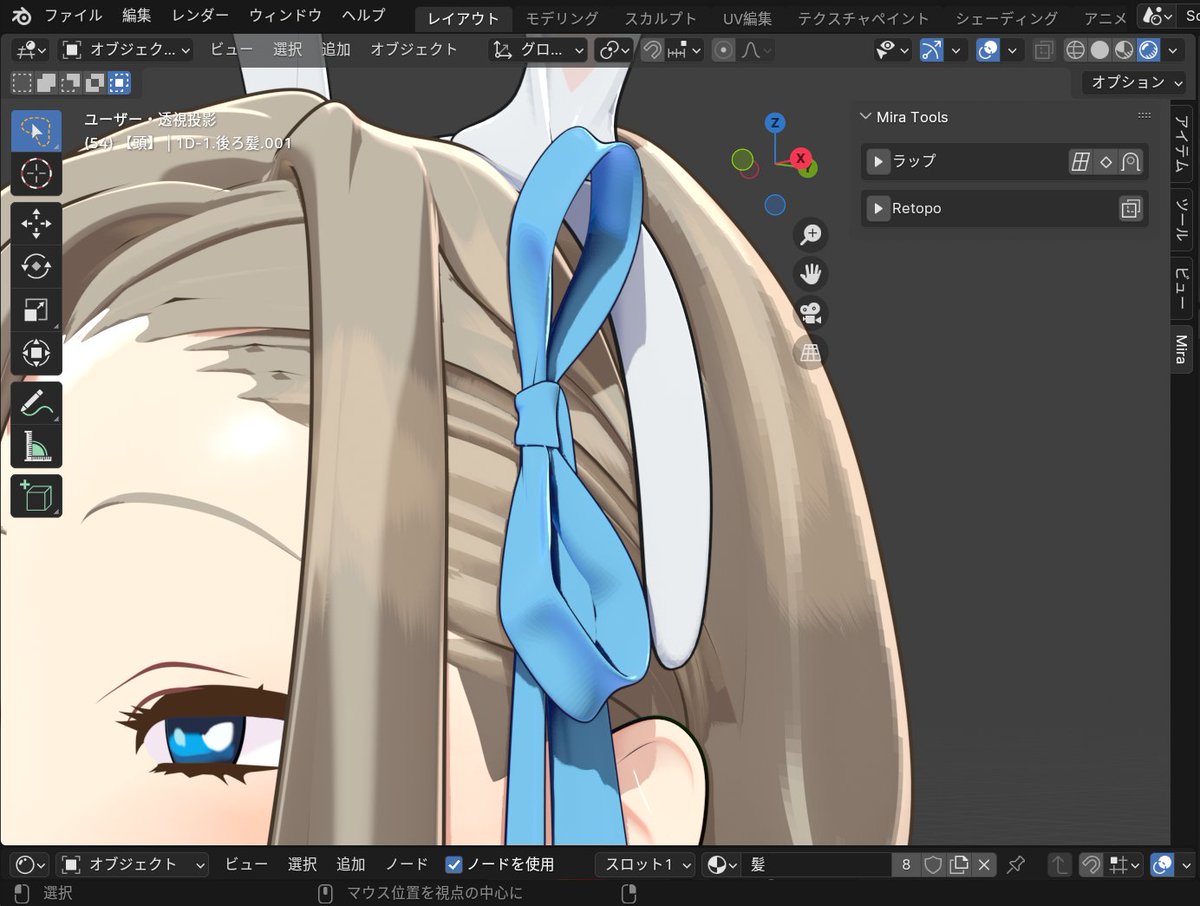Open the スロット1 material slot dropdown
1200x906 pixels.
(646, 864)
